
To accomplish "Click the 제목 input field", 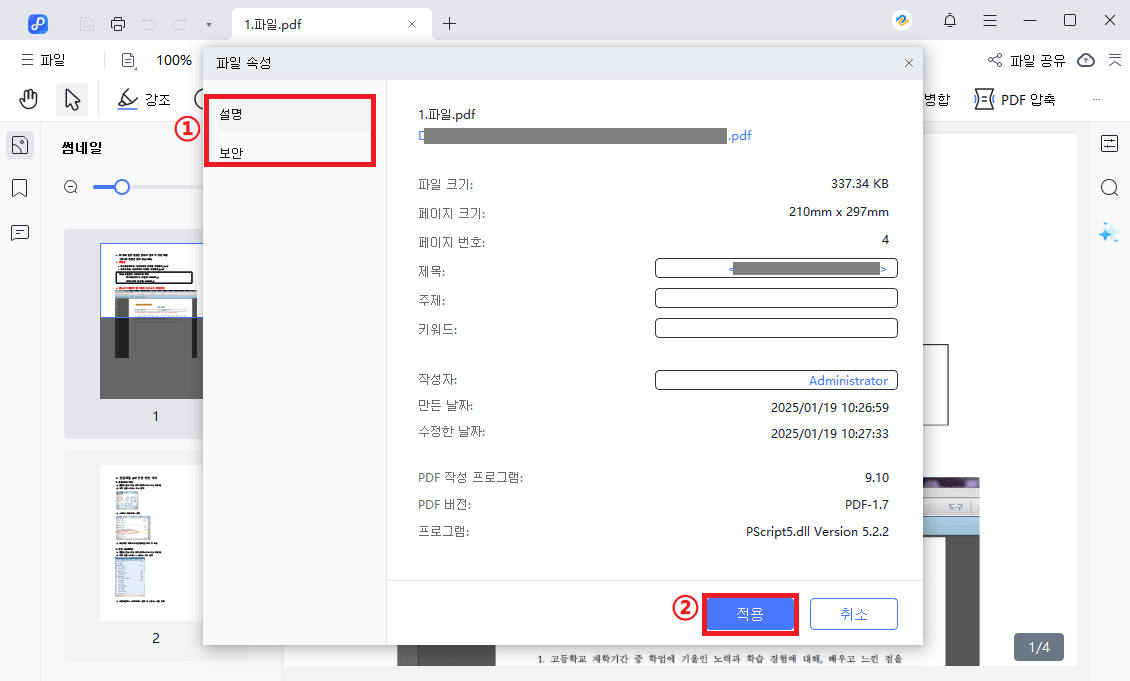I will pos(776,269).
